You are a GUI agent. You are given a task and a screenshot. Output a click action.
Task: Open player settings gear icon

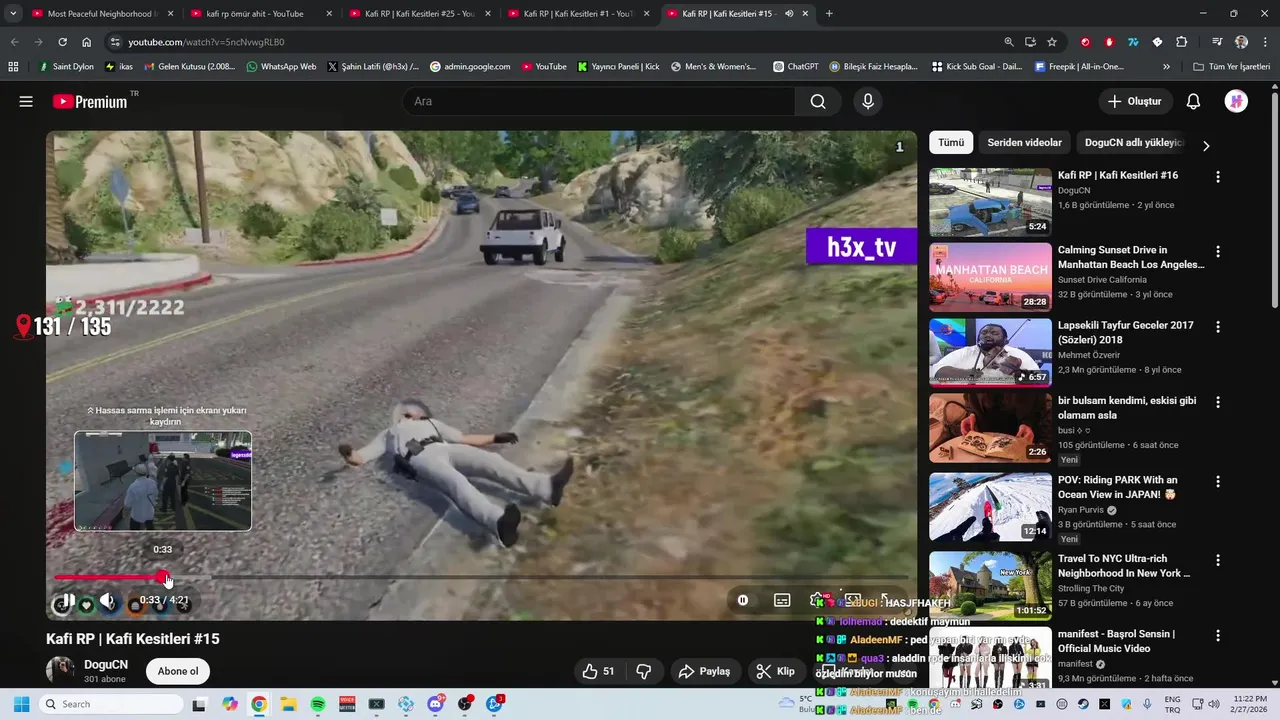[x=817, y=600]
